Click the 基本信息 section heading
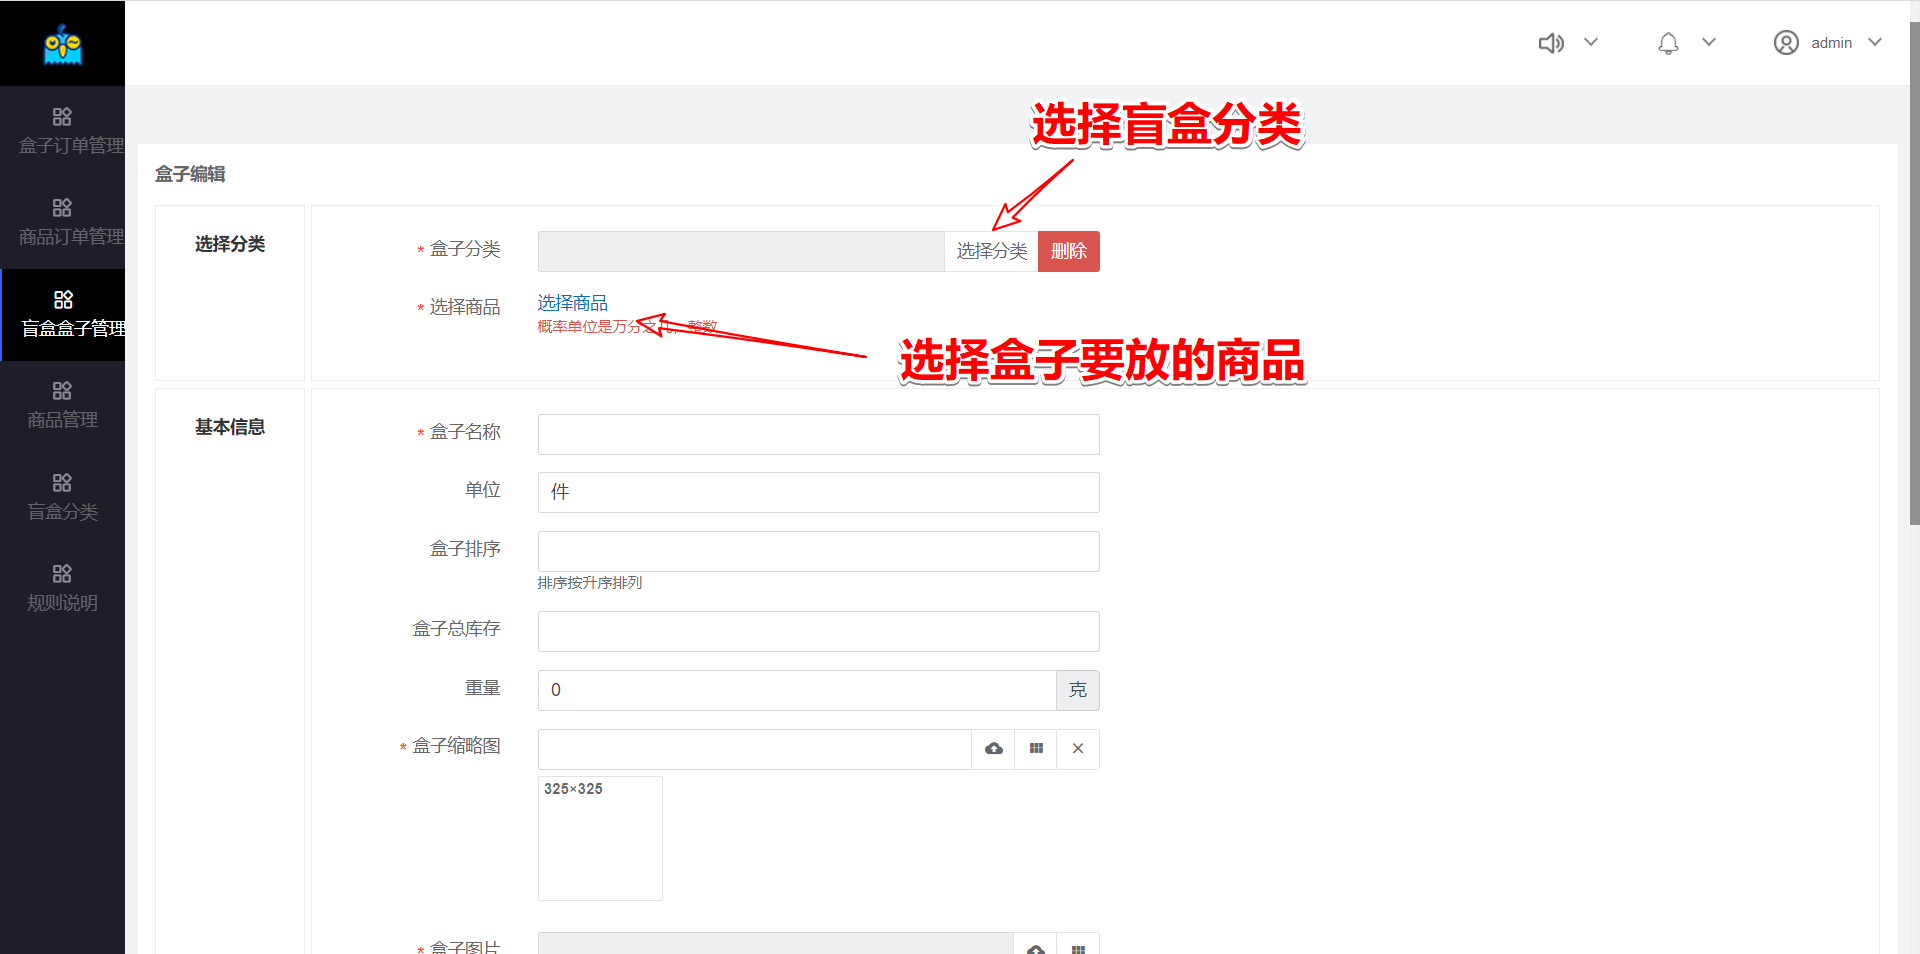Screen dimensions: 1920x954 point(230,427)
